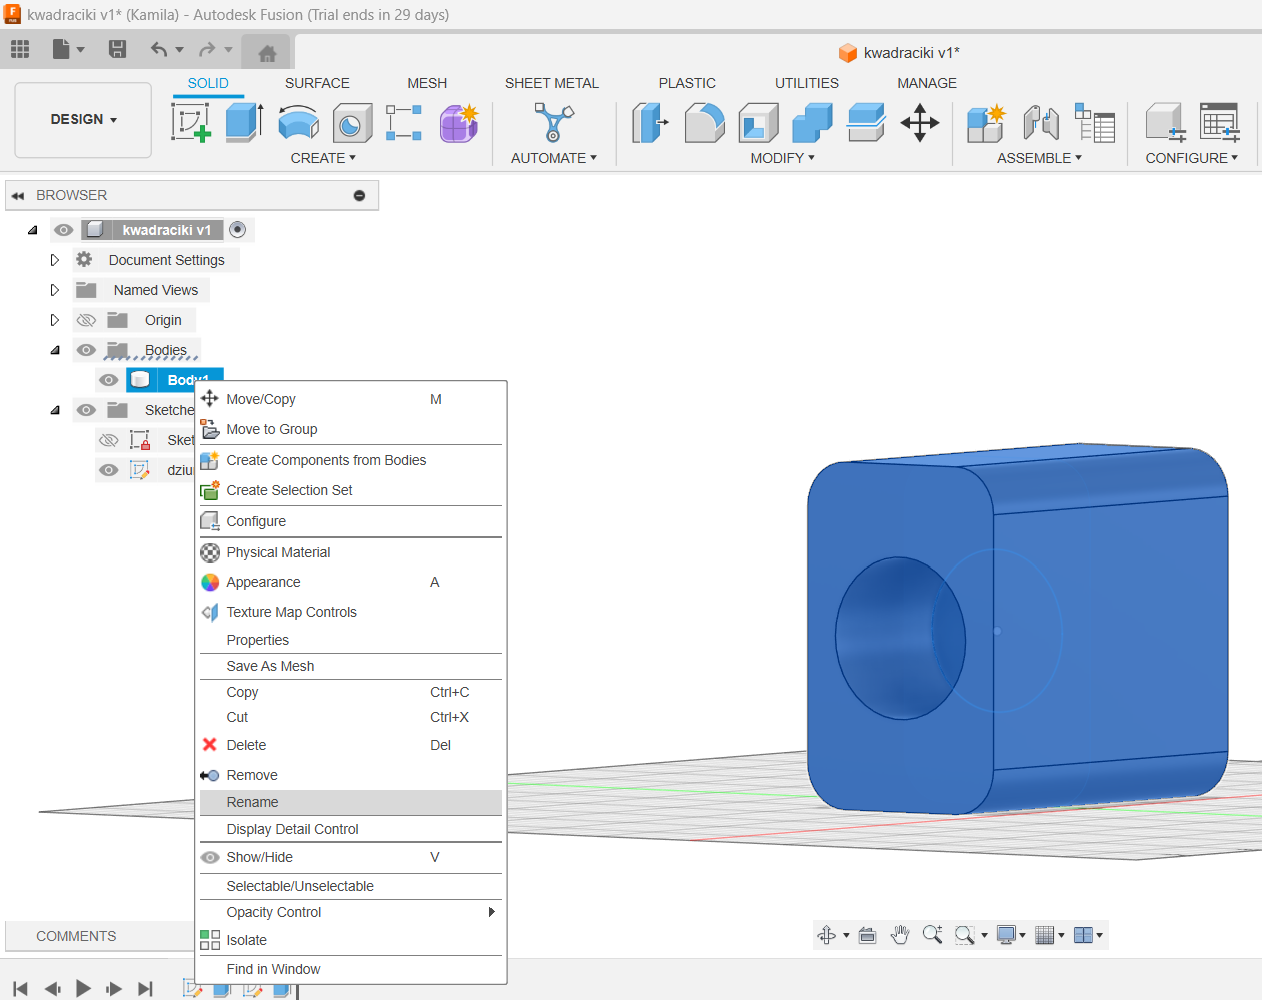Image resolution: width=1262 pixels, height=1000 pixels.
Task: Open the Configure Model icon
Action: (x=1165, y=123)
